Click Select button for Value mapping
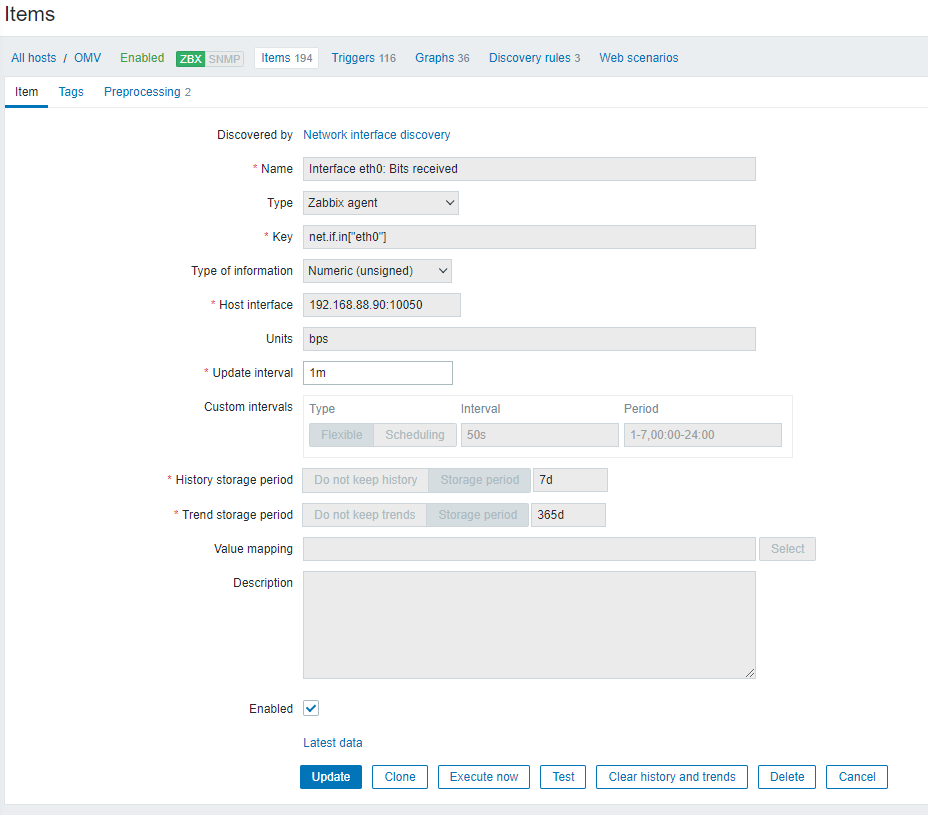 click(787, 549)
